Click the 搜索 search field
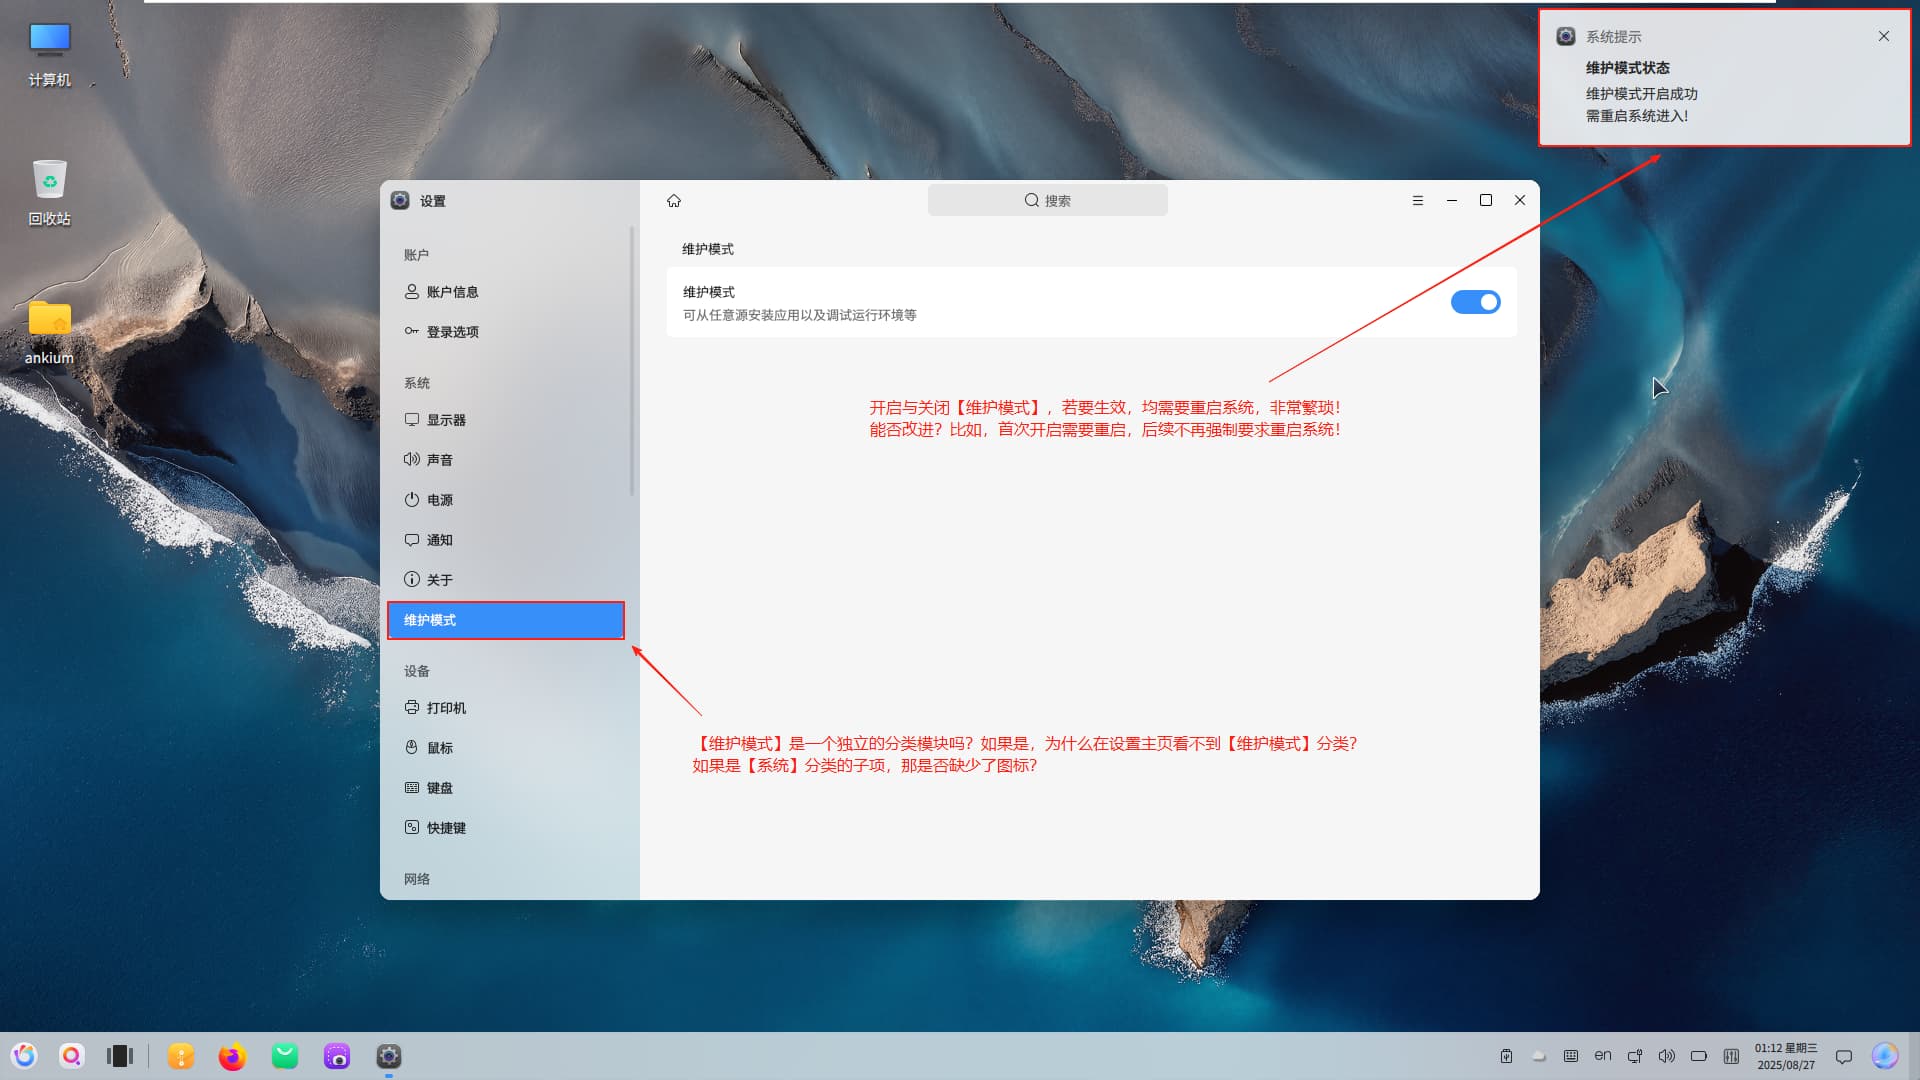This screenshot has width=1920, height=1080. tap(1047, 201)
